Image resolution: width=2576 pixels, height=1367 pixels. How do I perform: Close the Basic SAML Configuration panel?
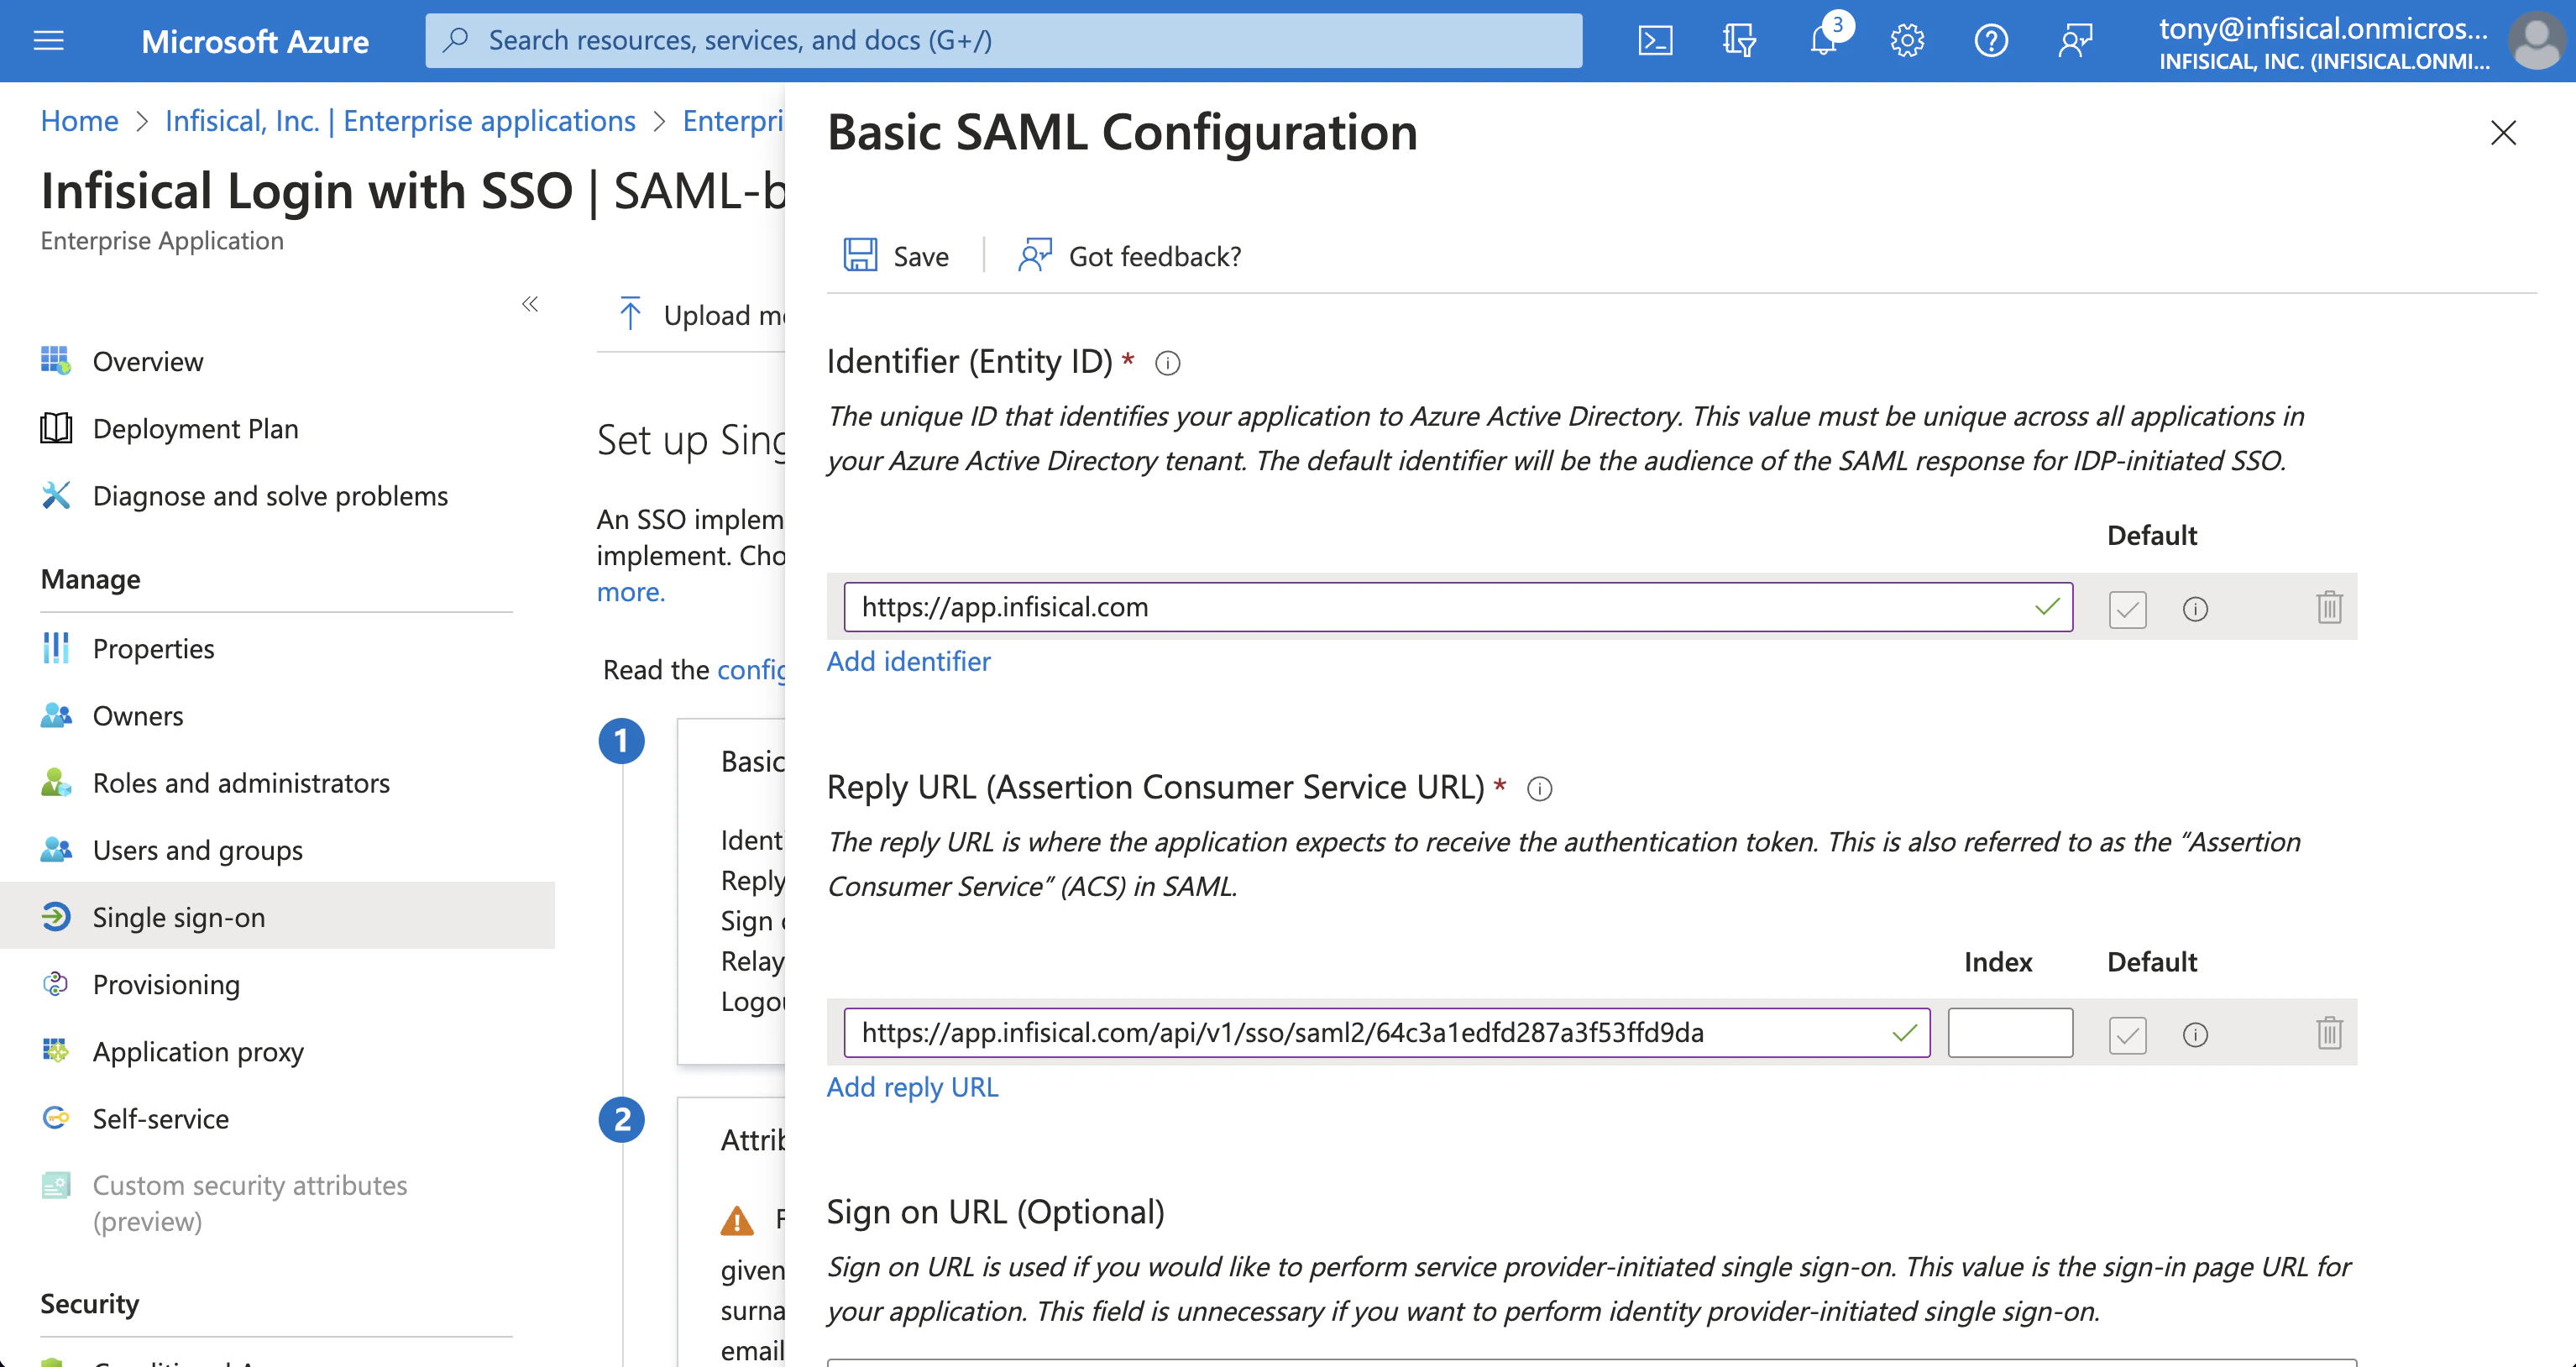point(2503,133)
